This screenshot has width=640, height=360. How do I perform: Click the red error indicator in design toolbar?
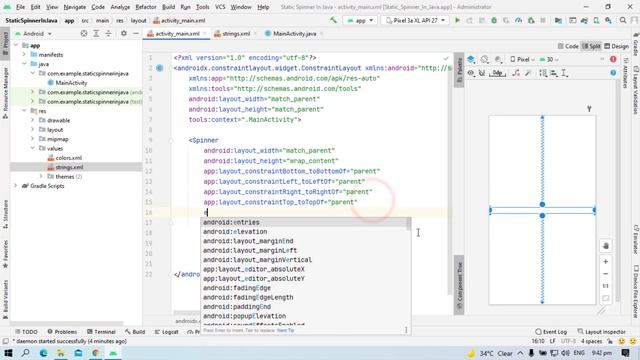[x=613, y=60]
